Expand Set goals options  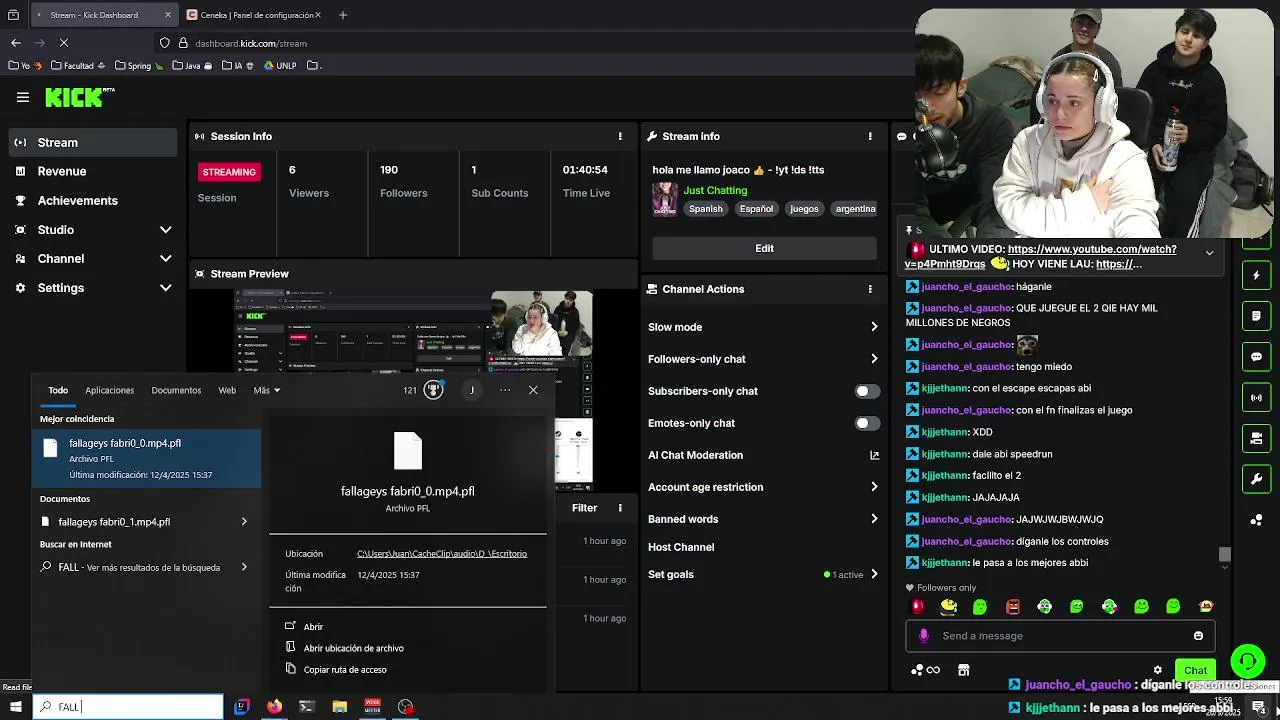[x=874, y=574]
